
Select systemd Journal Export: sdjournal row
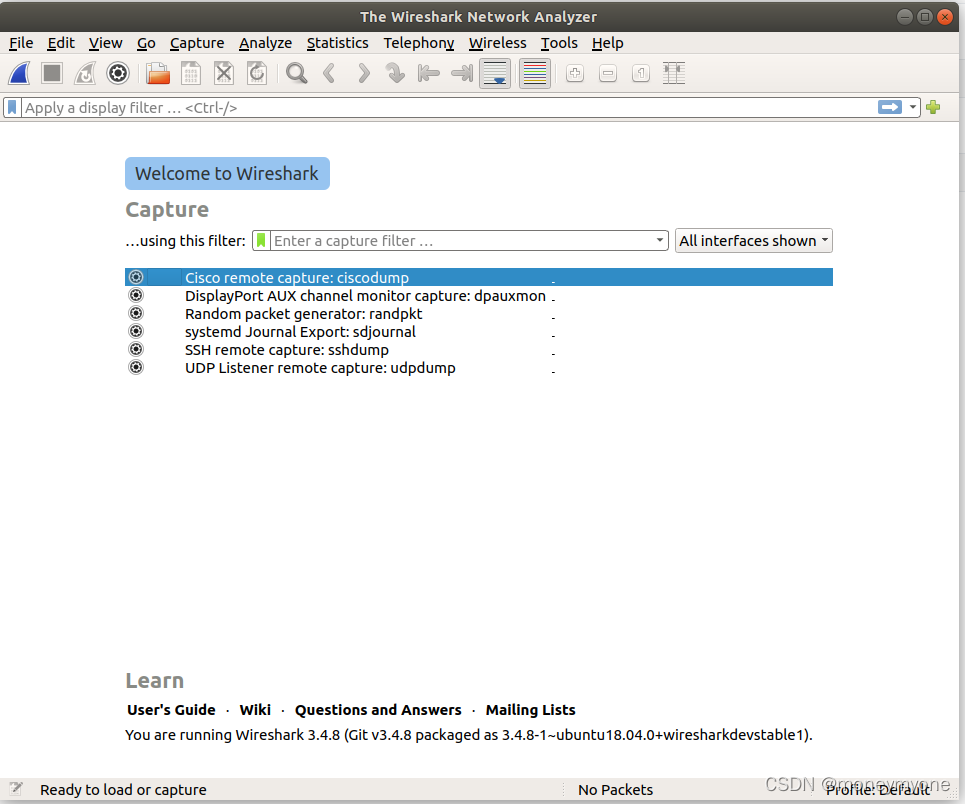[x=479, y=331]
